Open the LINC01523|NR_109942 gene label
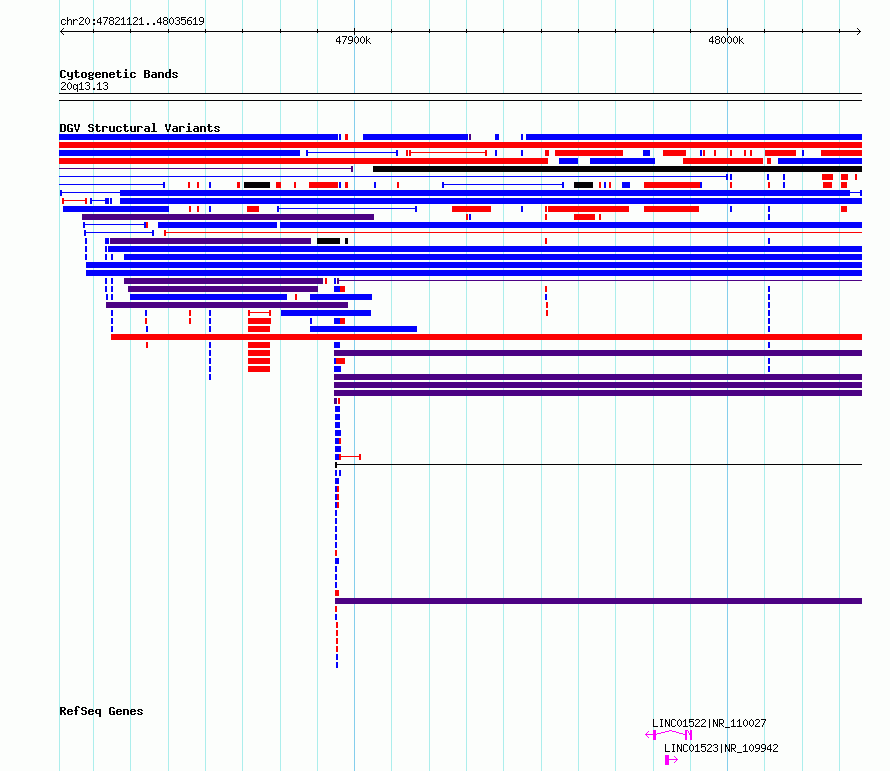 [x=721, y=748]
